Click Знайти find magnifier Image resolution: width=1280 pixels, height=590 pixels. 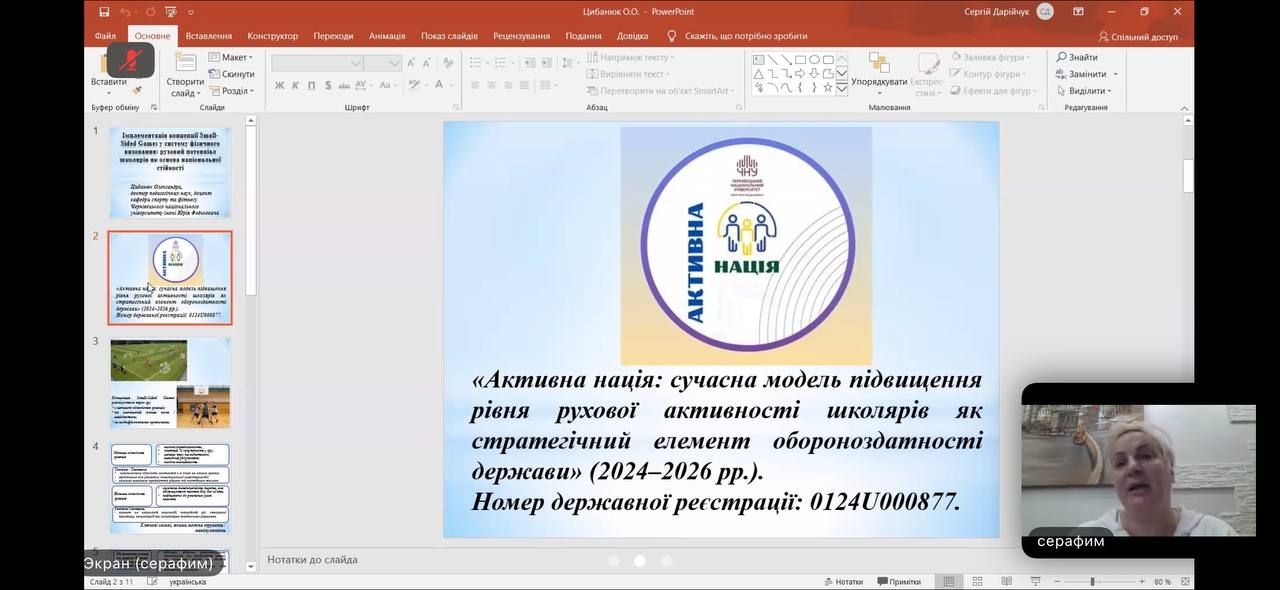pos(1076,57)
